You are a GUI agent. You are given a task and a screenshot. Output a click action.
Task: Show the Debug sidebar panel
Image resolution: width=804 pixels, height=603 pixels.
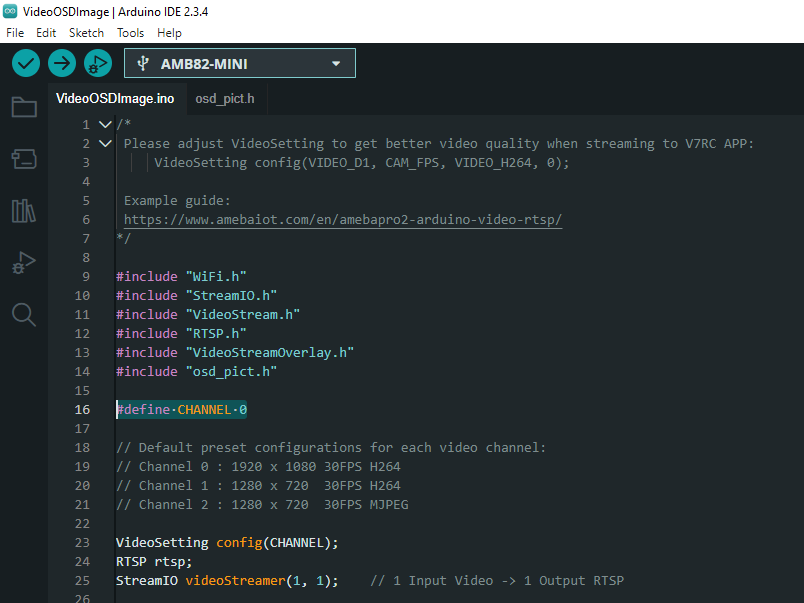pos(24,263)
